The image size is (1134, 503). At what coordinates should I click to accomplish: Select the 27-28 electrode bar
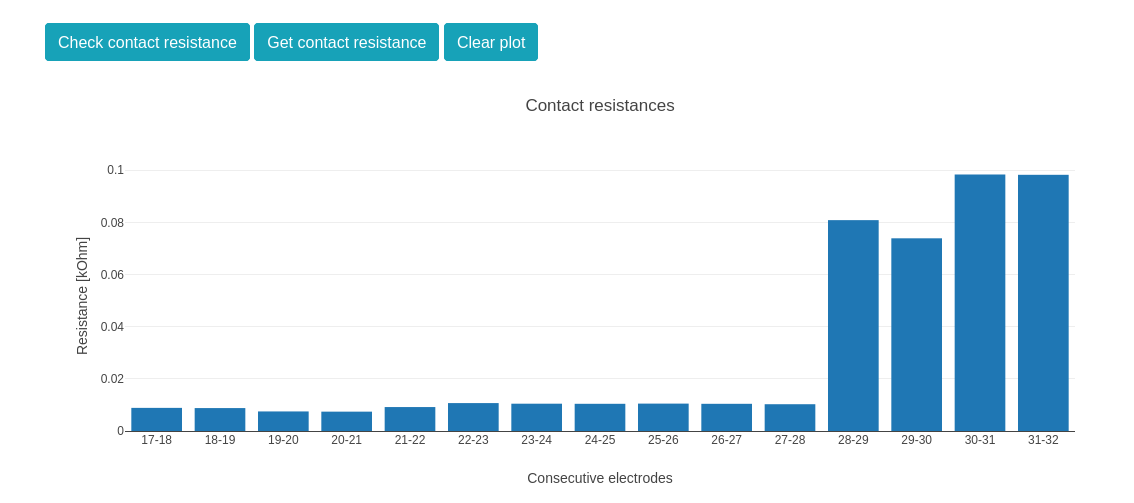pyautogui.click(x=790, y=418)
